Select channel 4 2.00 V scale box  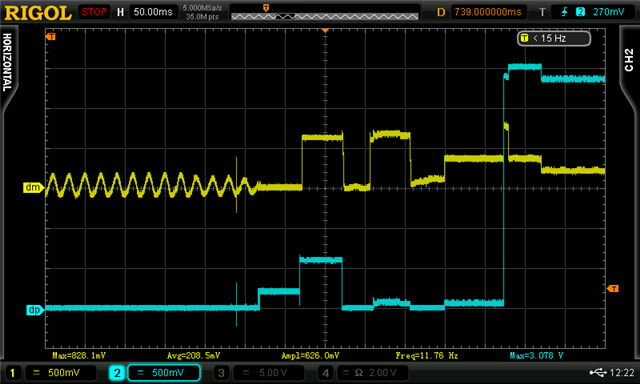(373, 373)
